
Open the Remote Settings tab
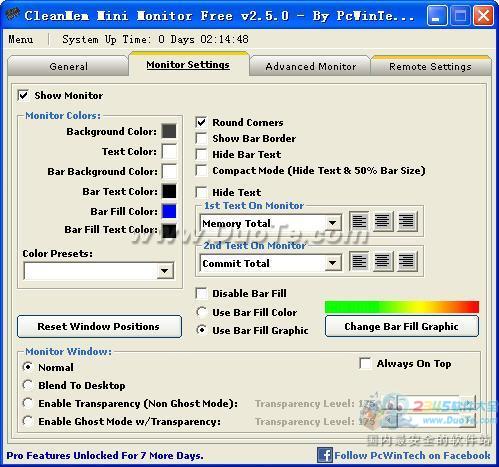coord(430,66)
